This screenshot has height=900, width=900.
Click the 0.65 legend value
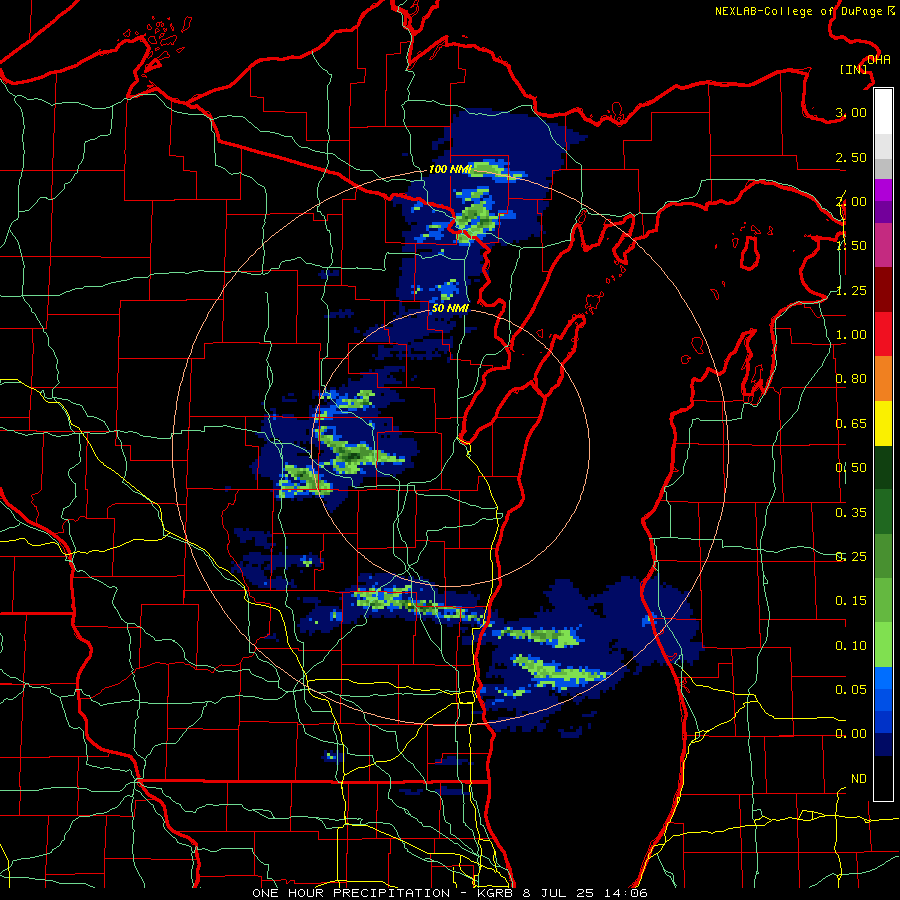(x=851, y=424)
